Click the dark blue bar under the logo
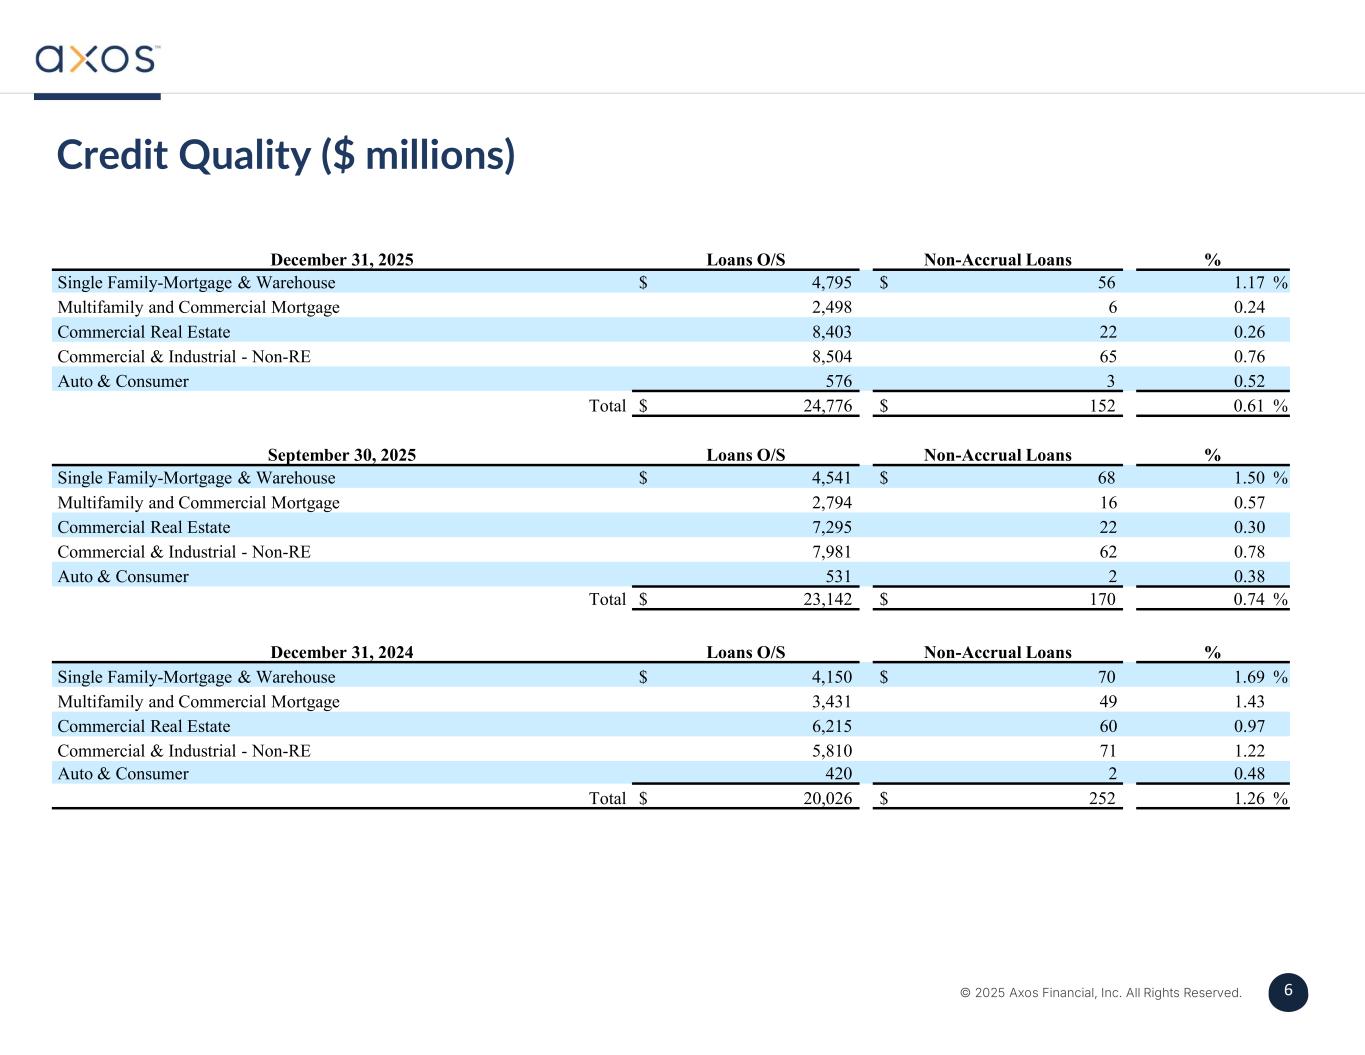The width and height of the screenshot is (1365, 1055). point(97,96)
